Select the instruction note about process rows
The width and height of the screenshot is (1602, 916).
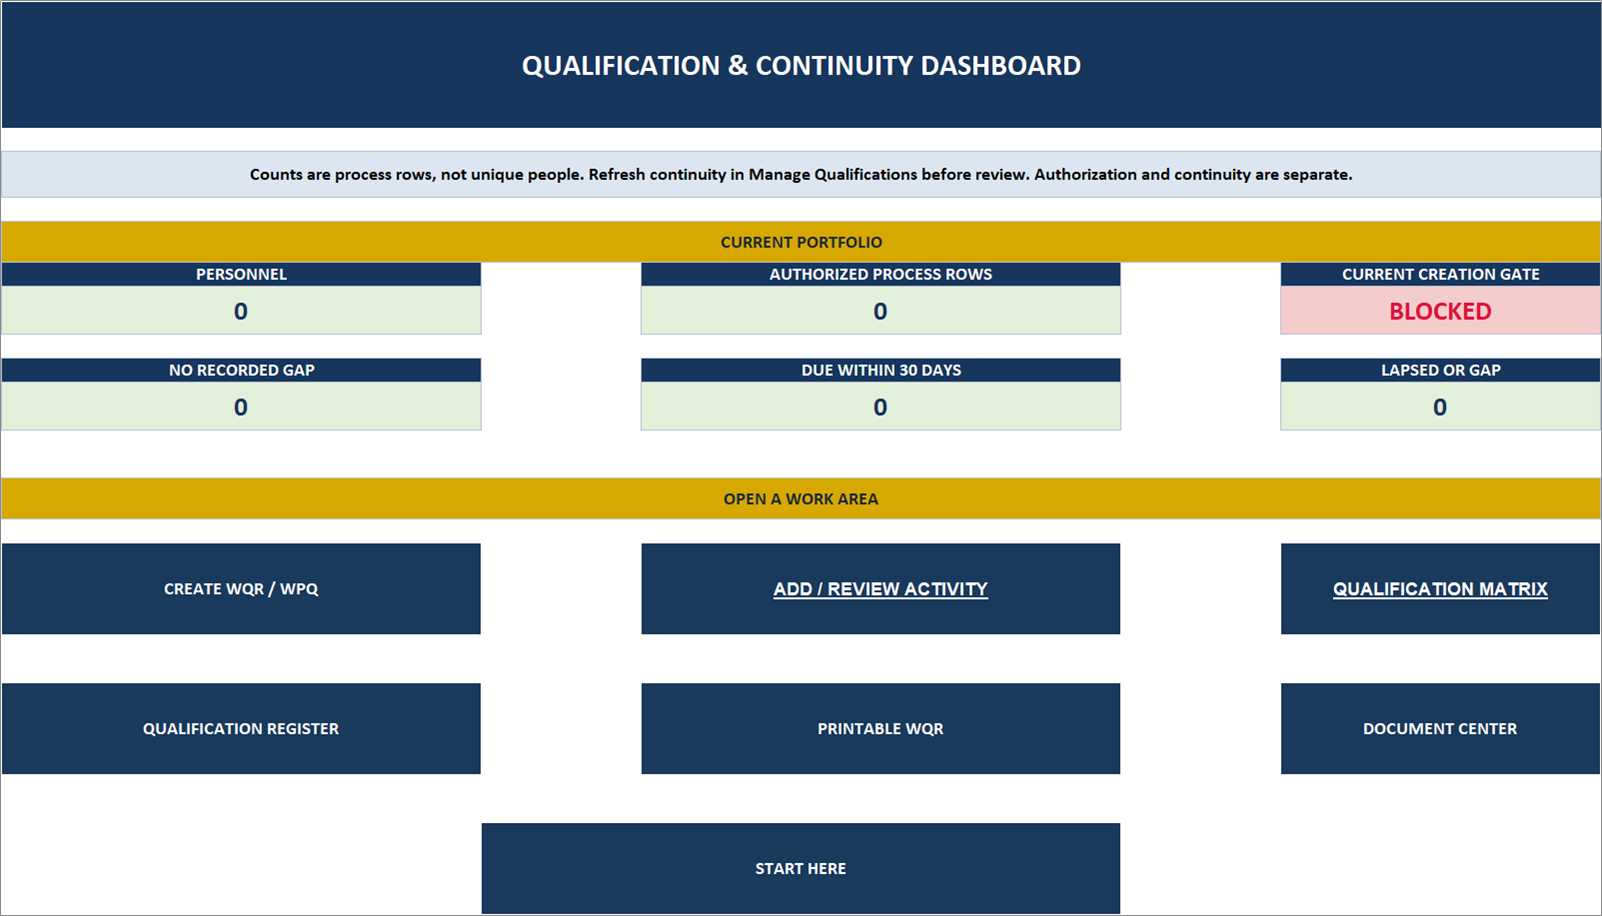(x=801, y=174)
